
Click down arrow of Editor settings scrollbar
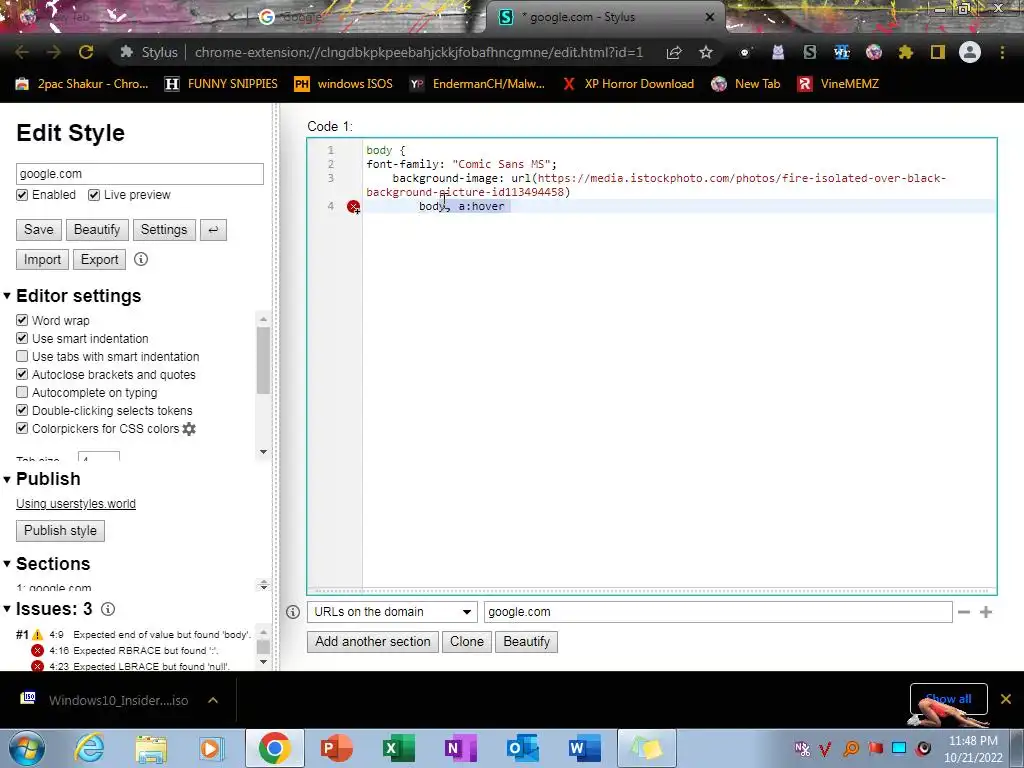(263, 452)
